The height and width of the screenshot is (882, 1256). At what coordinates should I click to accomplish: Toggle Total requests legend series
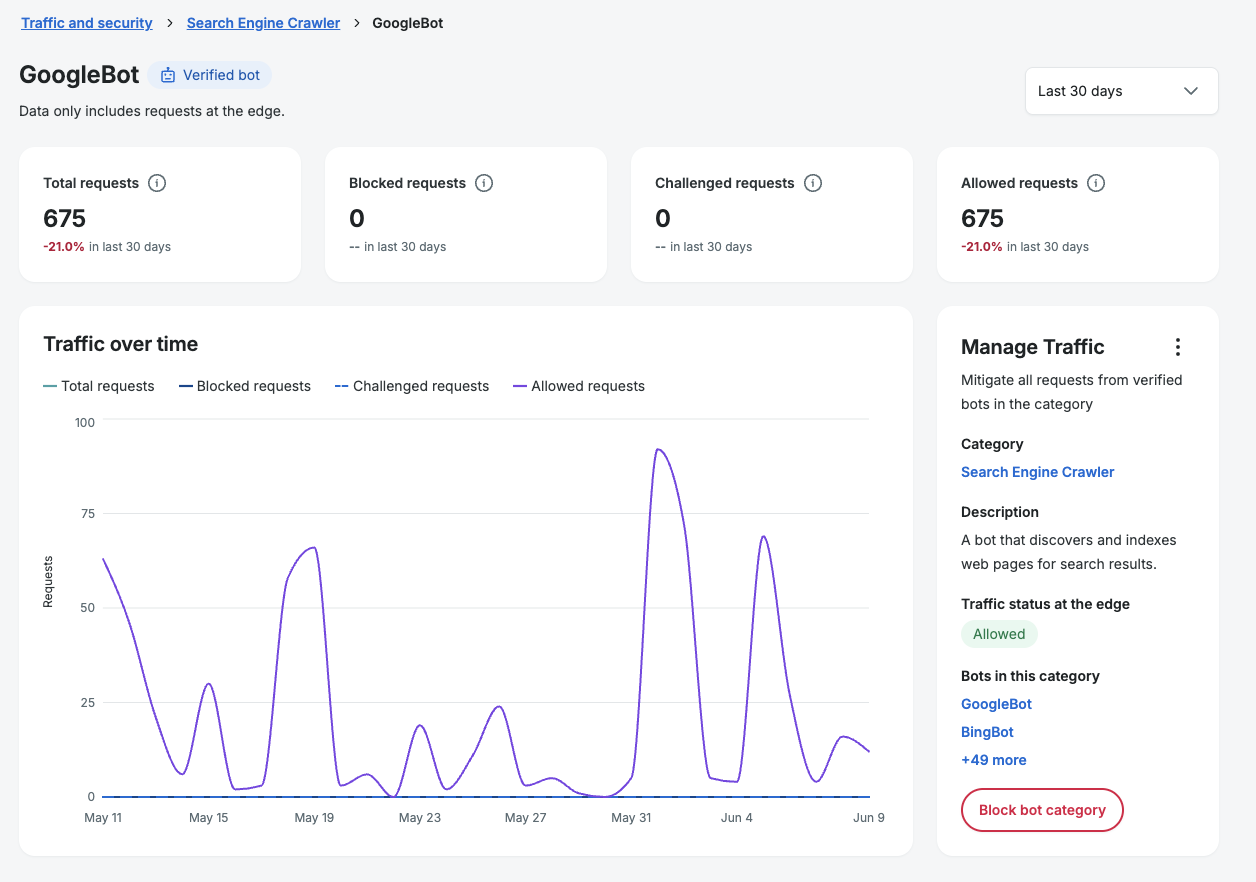[99, 386]
